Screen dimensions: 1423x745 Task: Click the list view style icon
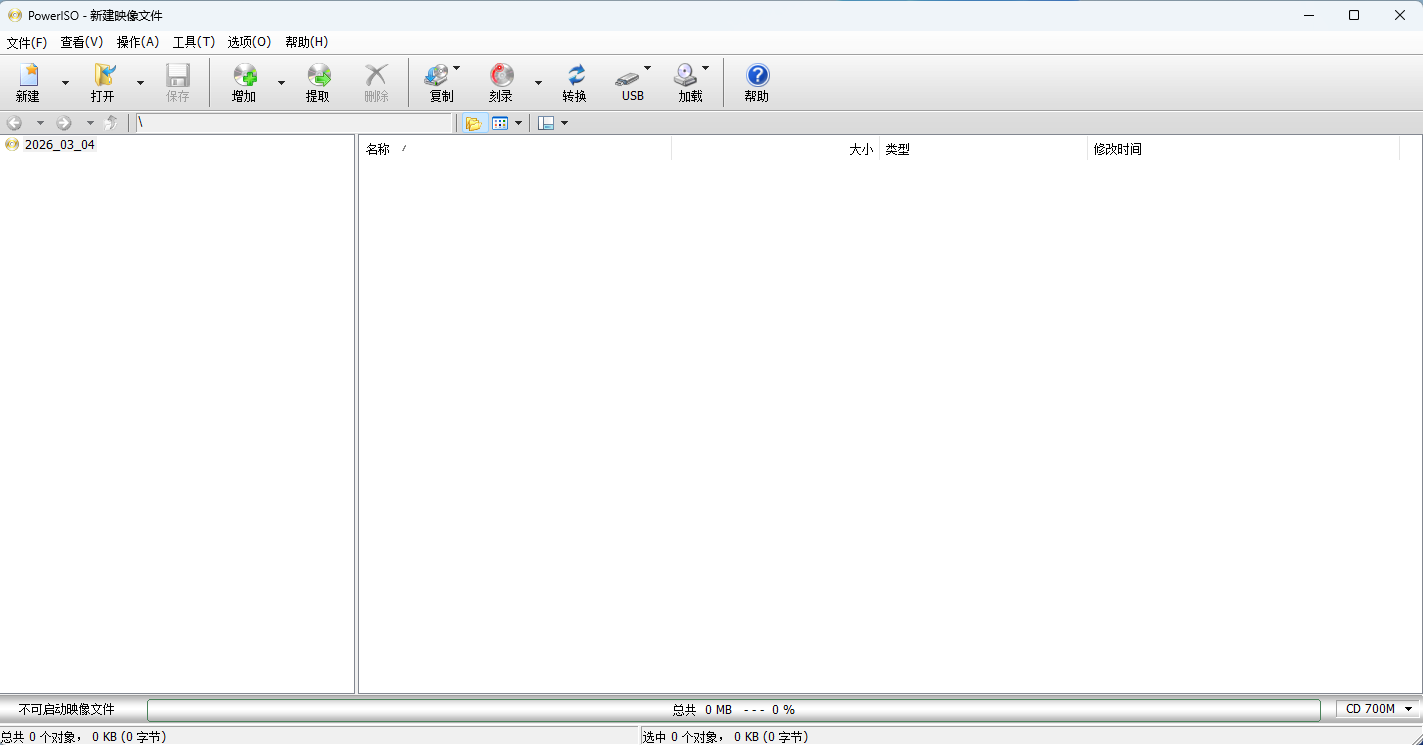pos(500,123)
